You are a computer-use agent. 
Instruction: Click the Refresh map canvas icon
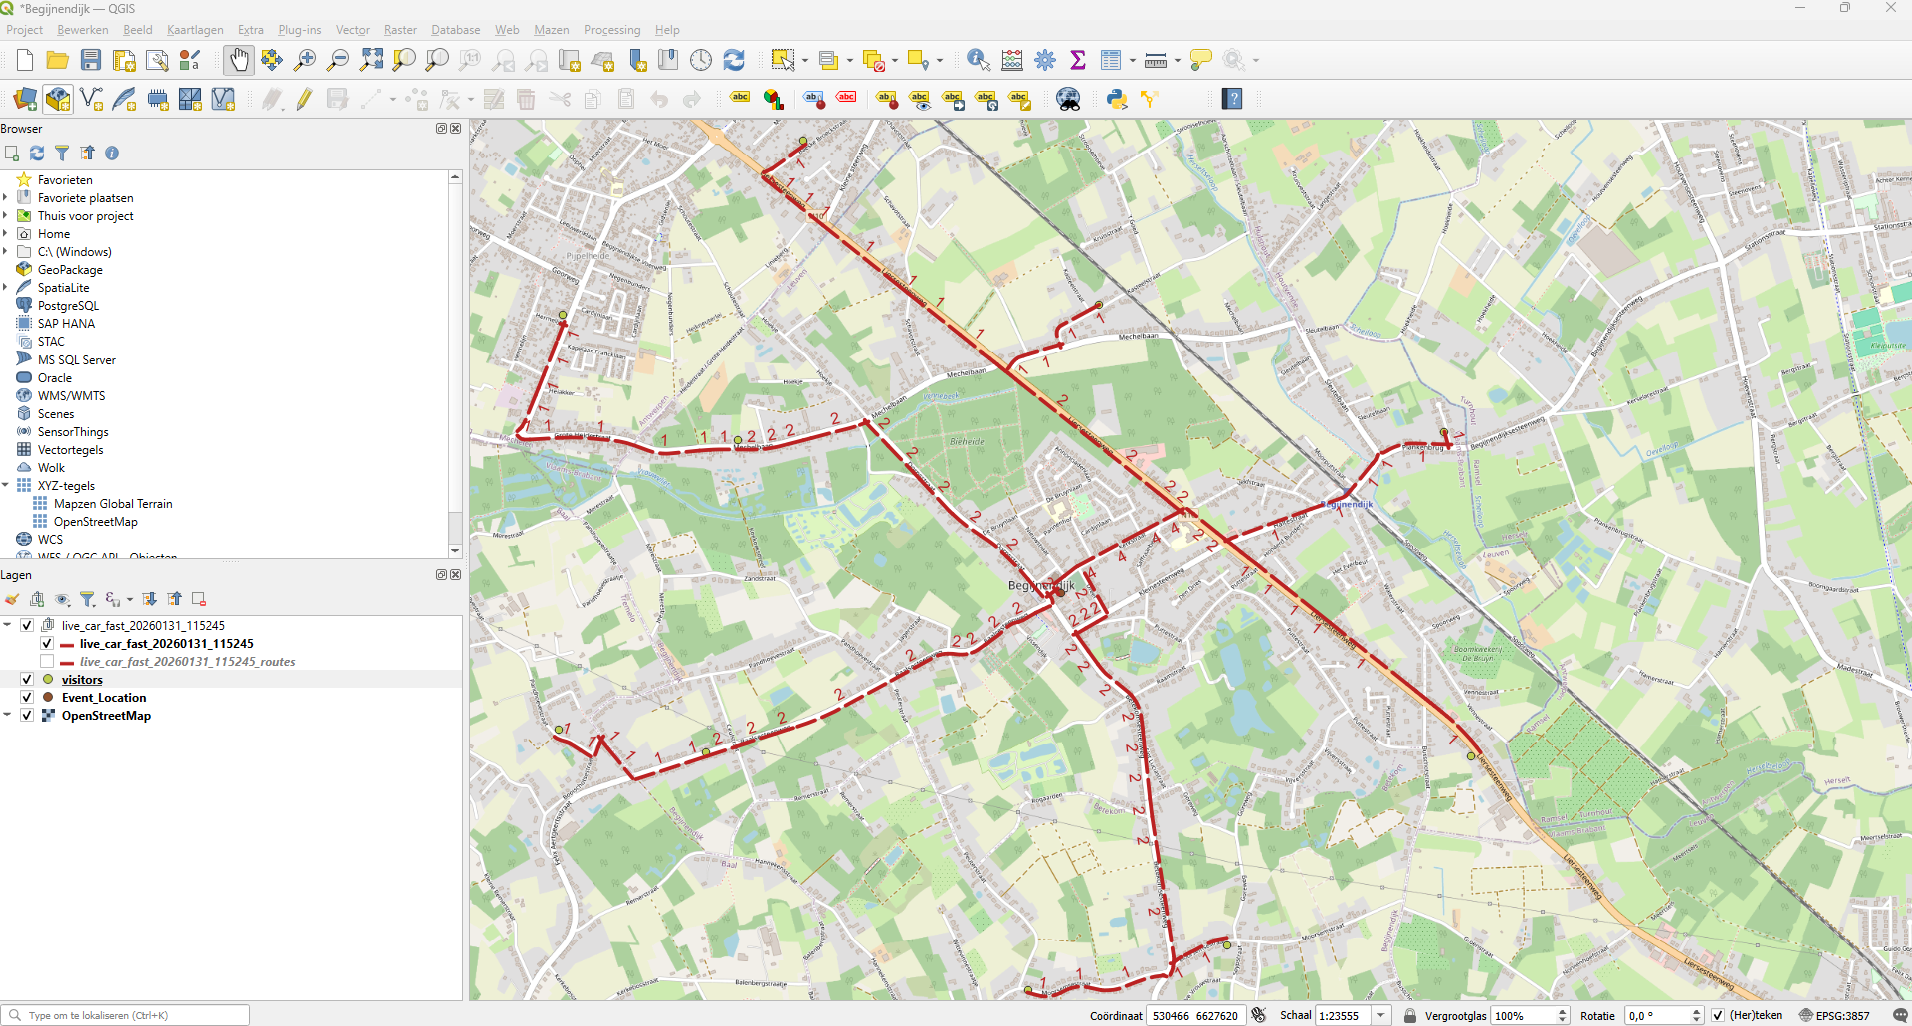[x=734, y=60]
